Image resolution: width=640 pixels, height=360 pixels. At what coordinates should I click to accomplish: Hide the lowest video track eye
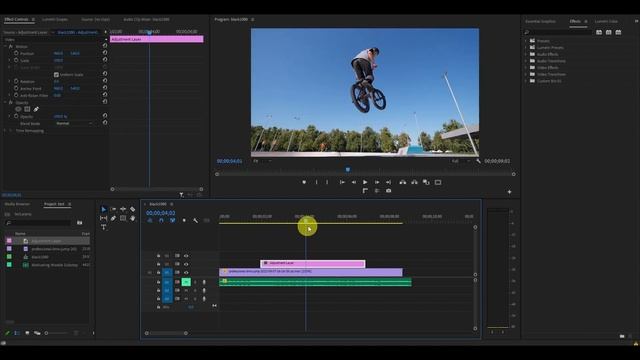[186, 272]
